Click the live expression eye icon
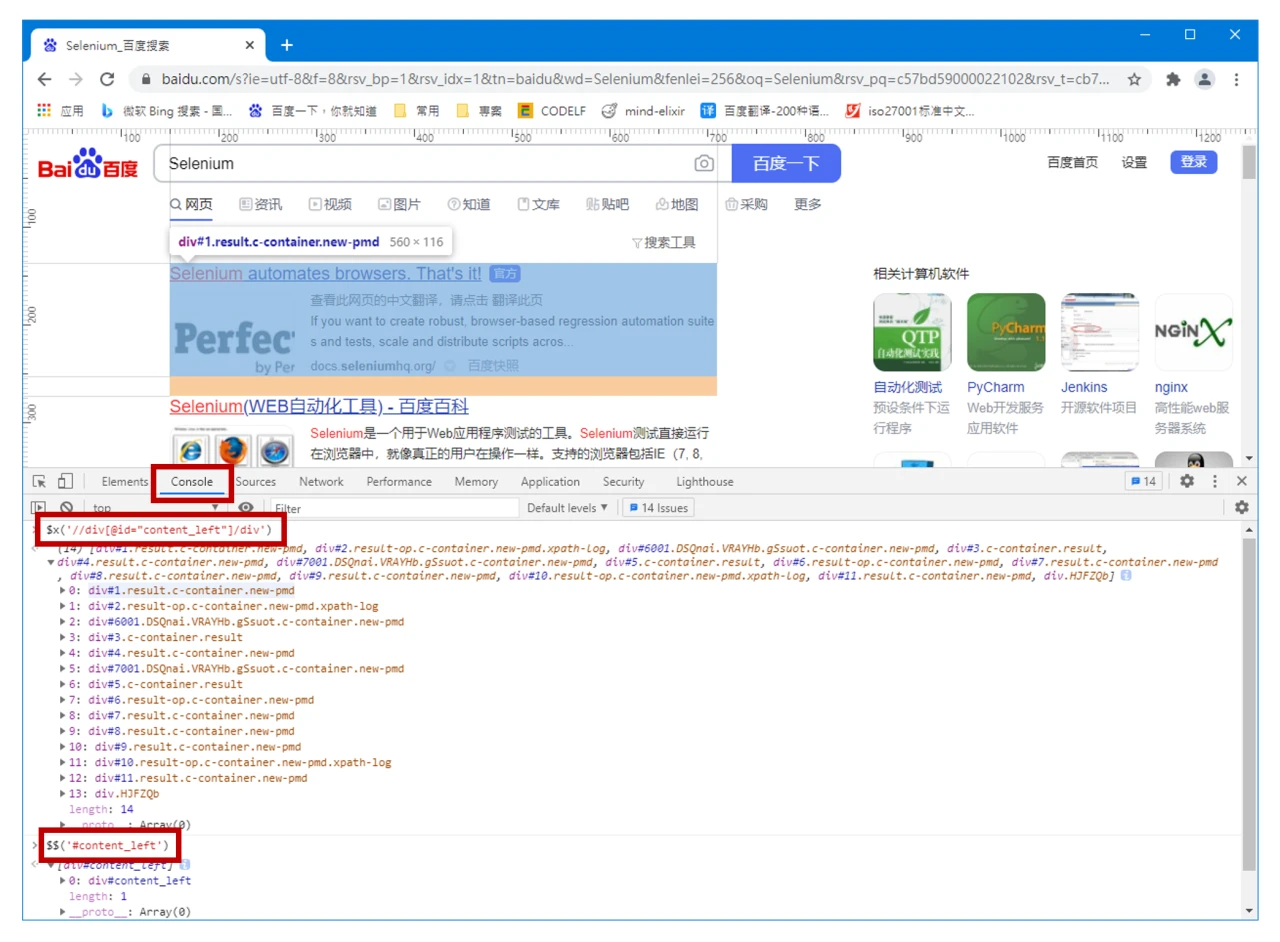 (x=245, y=508)
